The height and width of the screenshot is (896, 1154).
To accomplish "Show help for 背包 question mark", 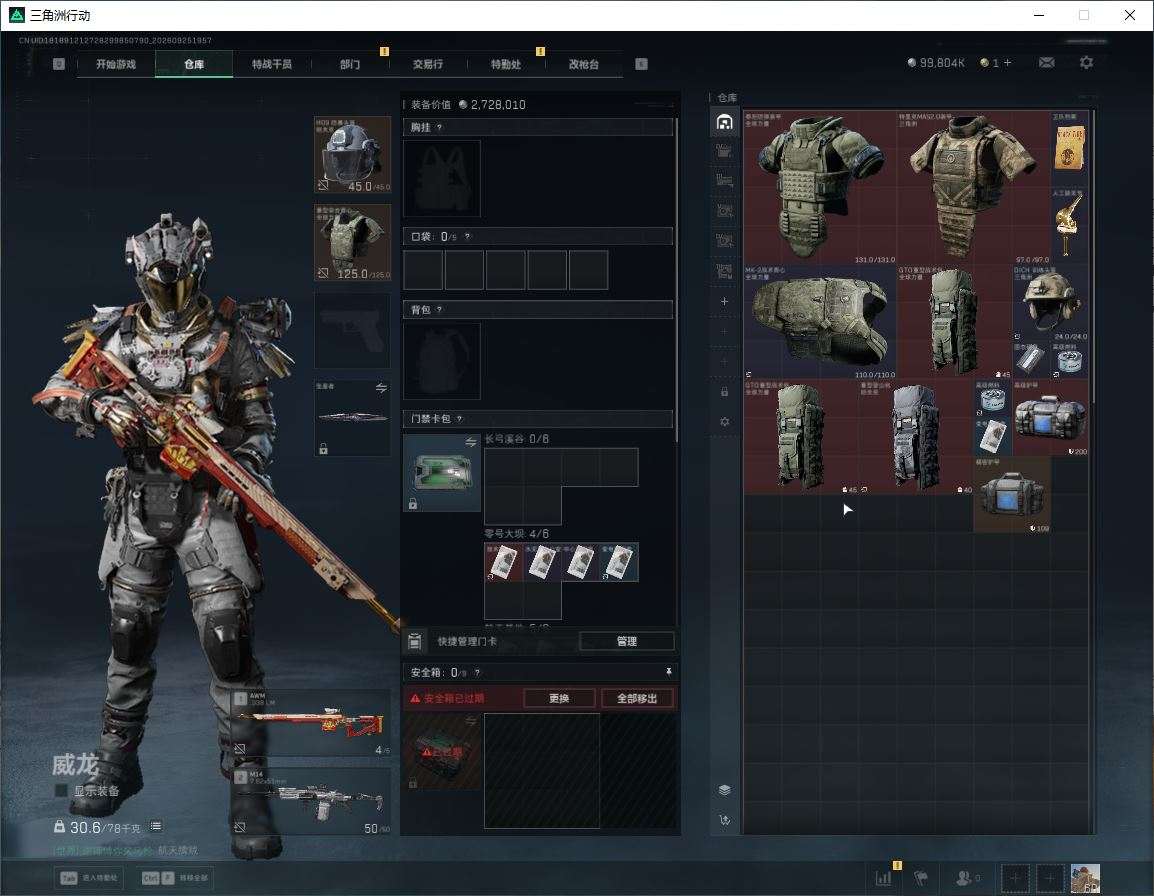I will 439,309.
